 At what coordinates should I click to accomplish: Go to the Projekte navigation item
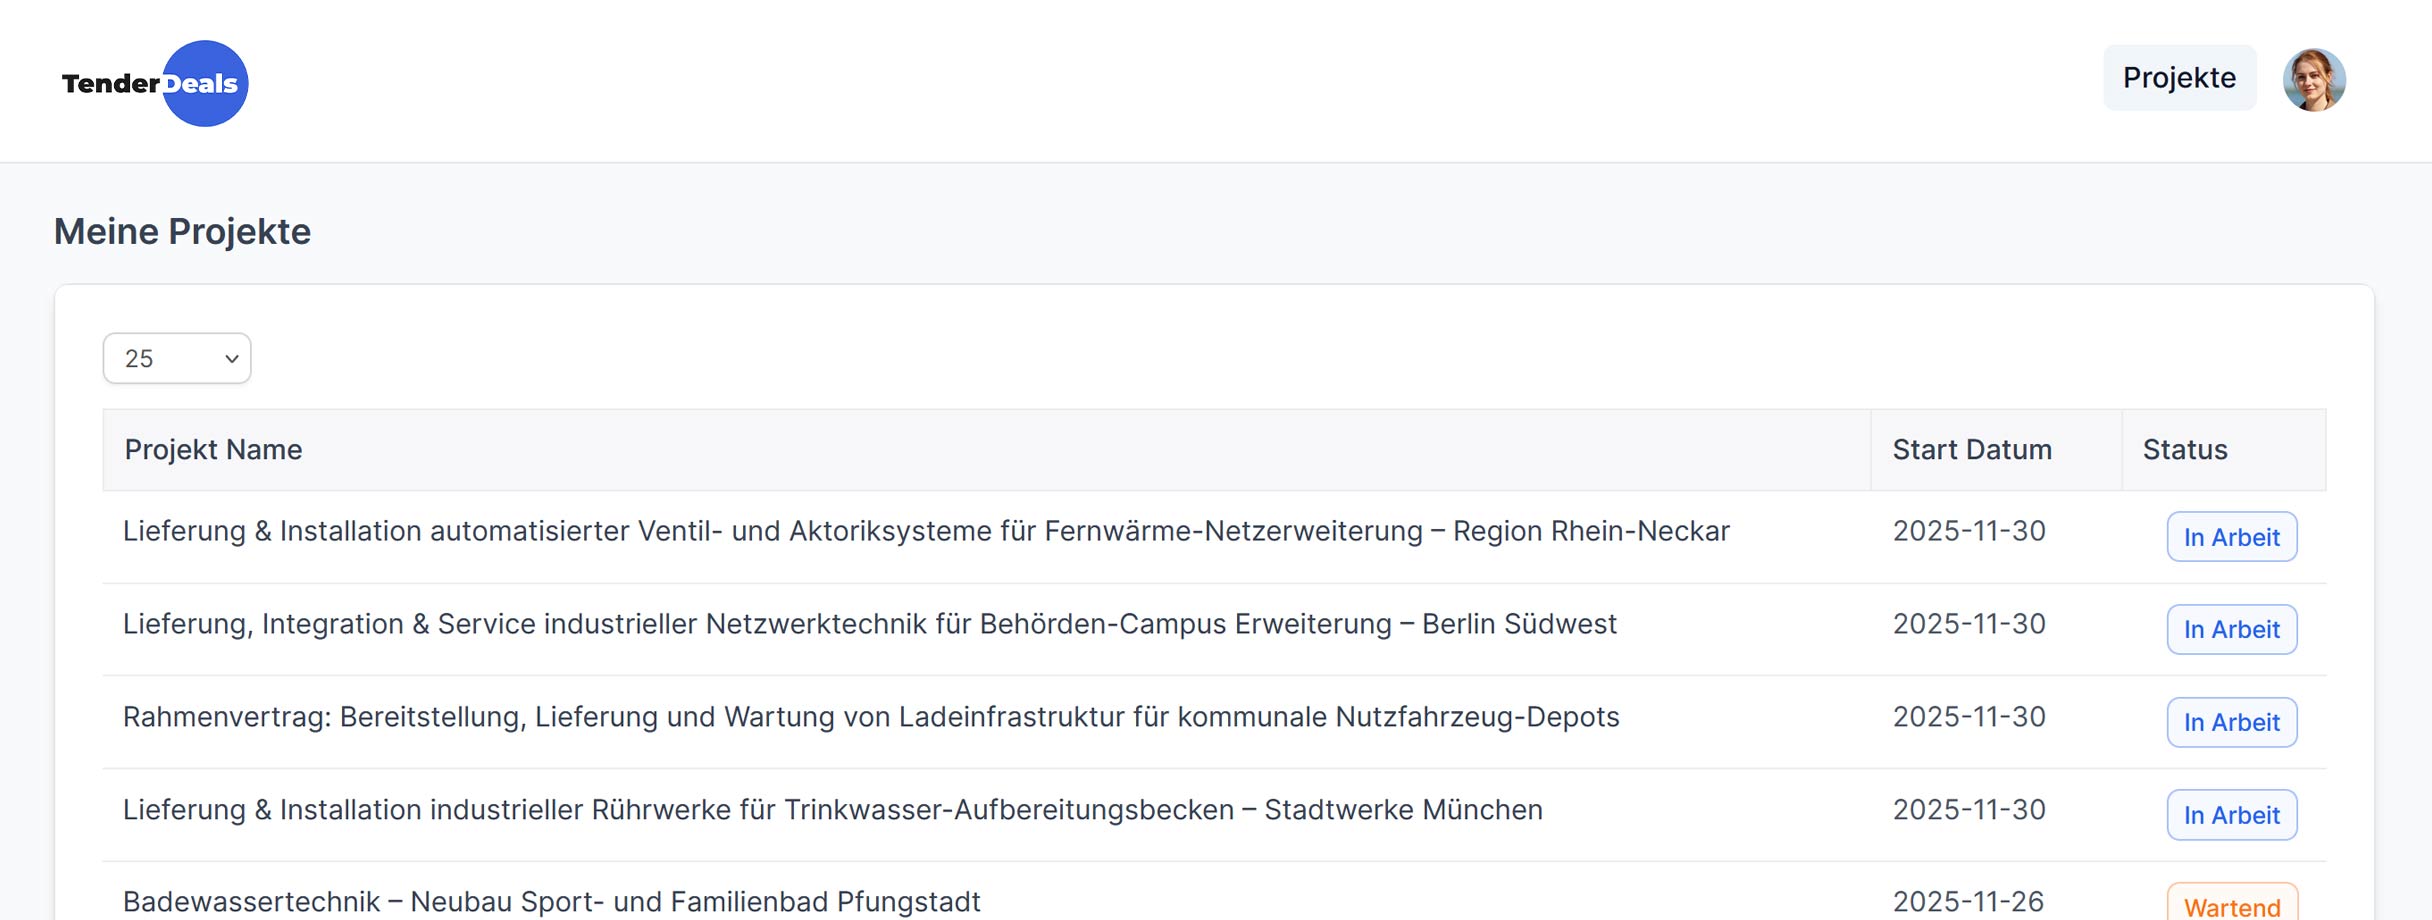(x=2179, y=78)
